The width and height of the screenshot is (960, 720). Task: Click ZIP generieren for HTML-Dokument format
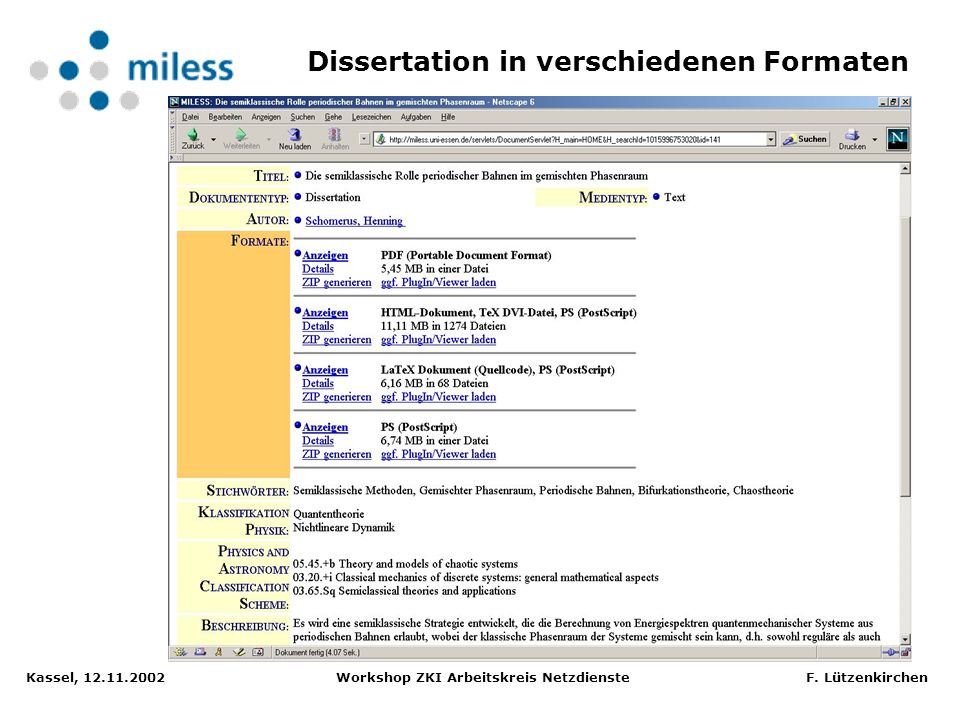click(337, 340)
